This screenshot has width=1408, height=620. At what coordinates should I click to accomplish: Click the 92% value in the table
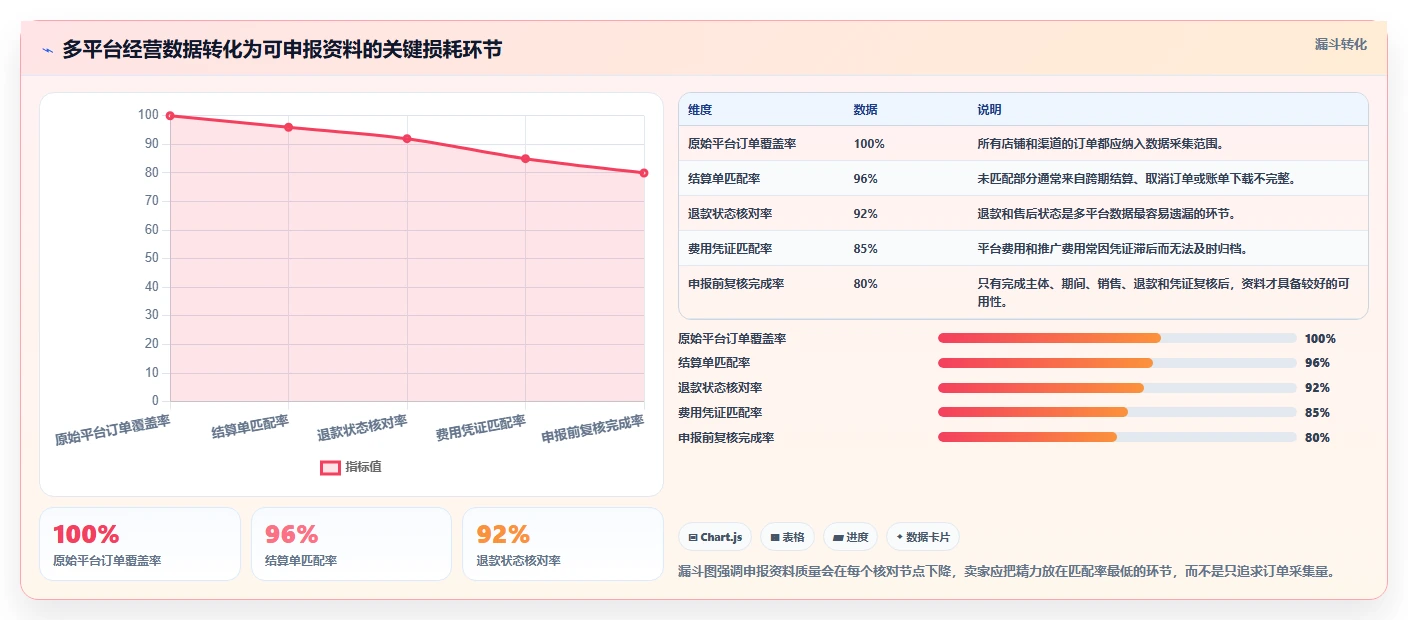coord(866,214)
